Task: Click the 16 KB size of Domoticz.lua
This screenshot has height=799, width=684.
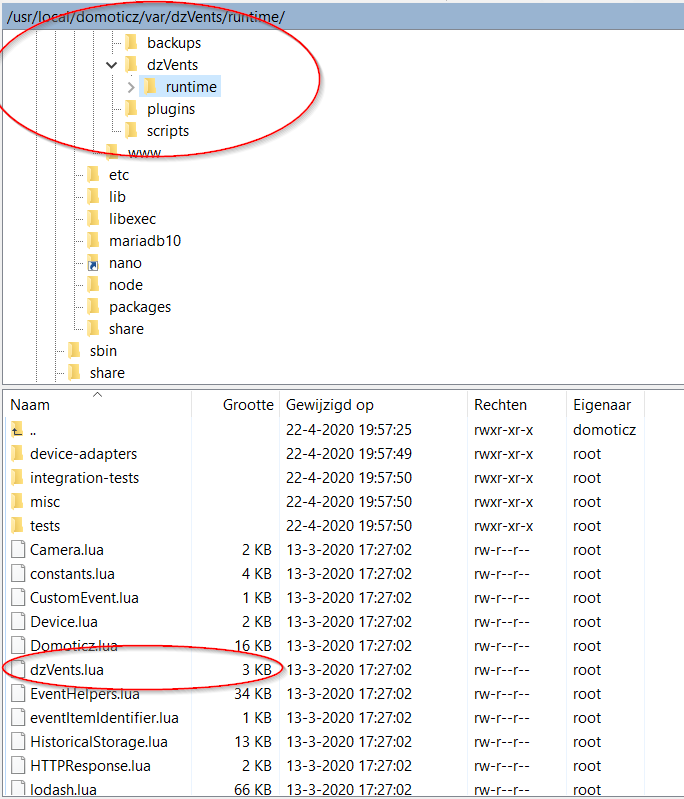Action: [253, 646]
